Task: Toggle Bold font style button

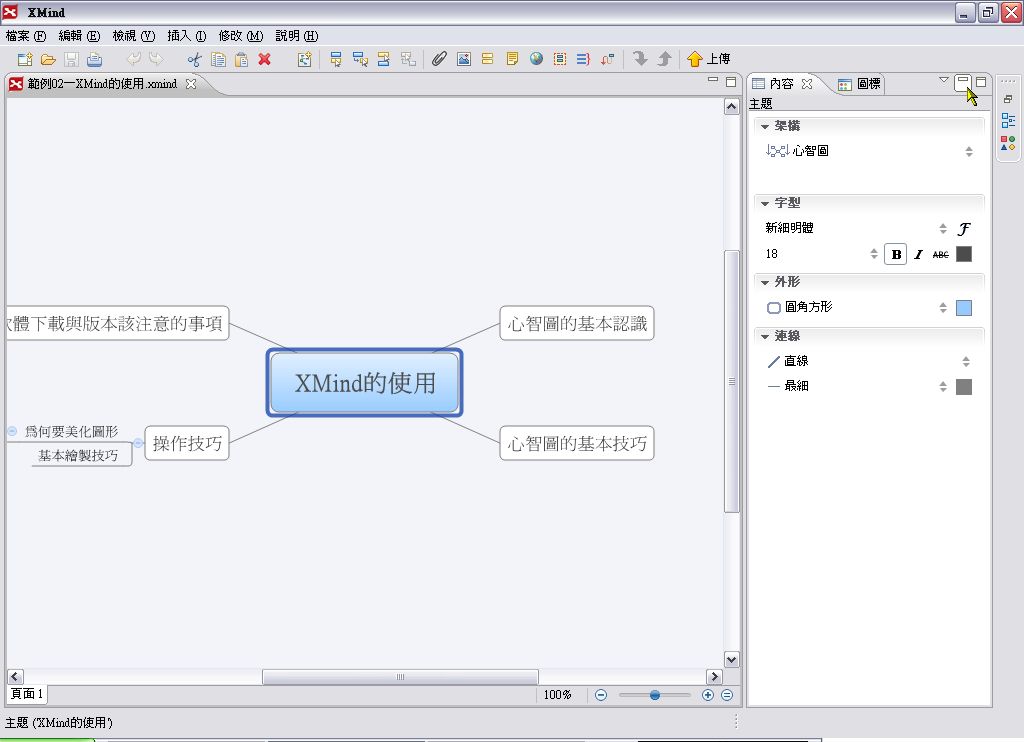Action: [x=895, y=254]
